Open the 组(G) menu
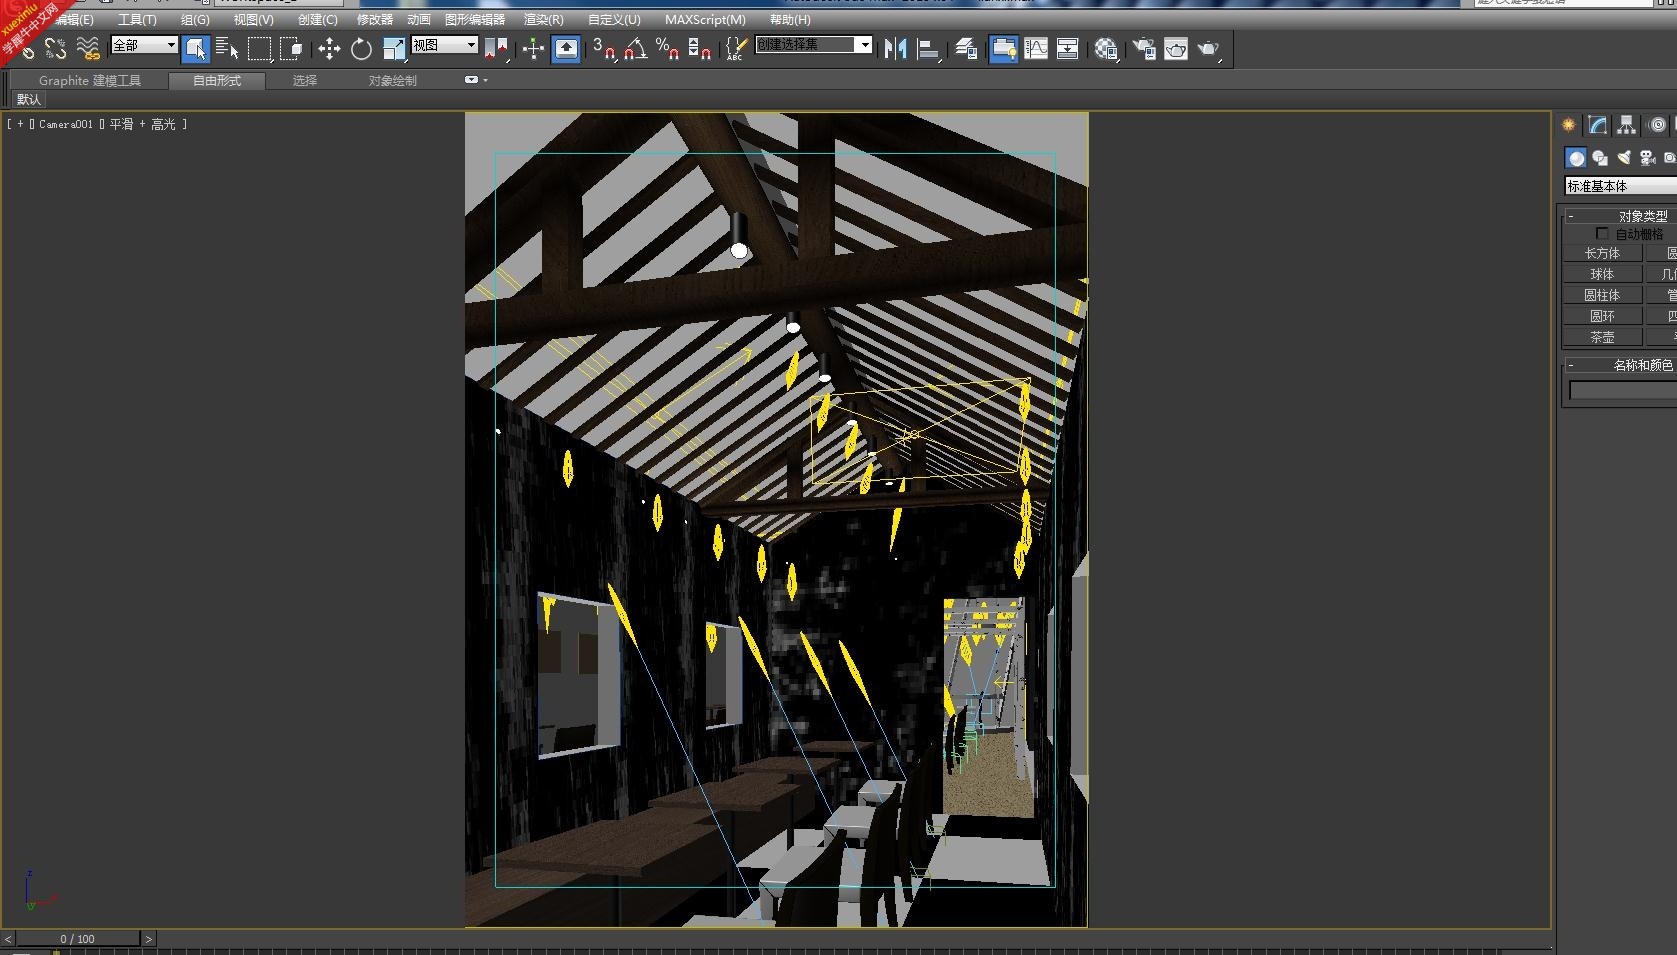The image size is (1677, 955). point(195,20)
